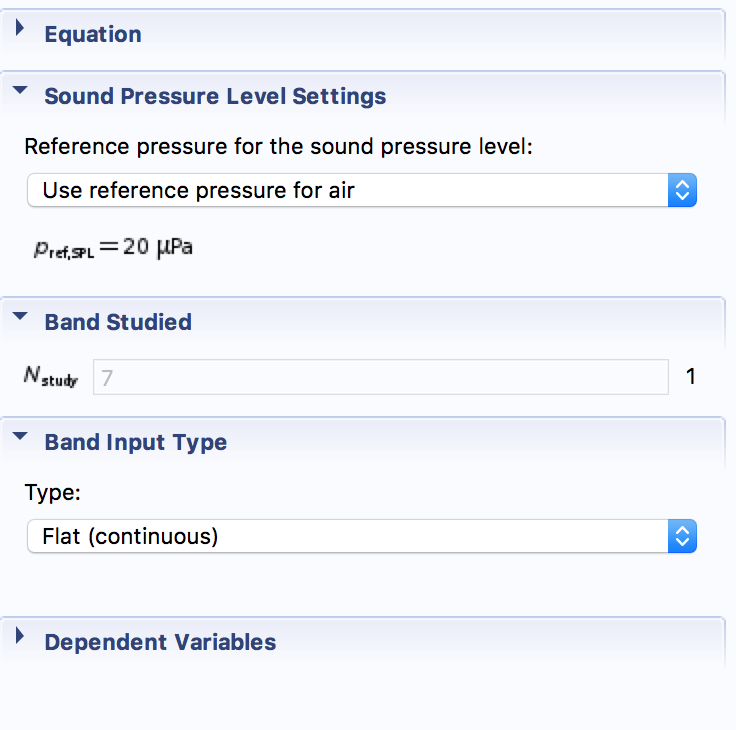The height and width of the screenshot is (730, 736).
Task: Expand the Equation section triangle
Action: click(20, 32)
